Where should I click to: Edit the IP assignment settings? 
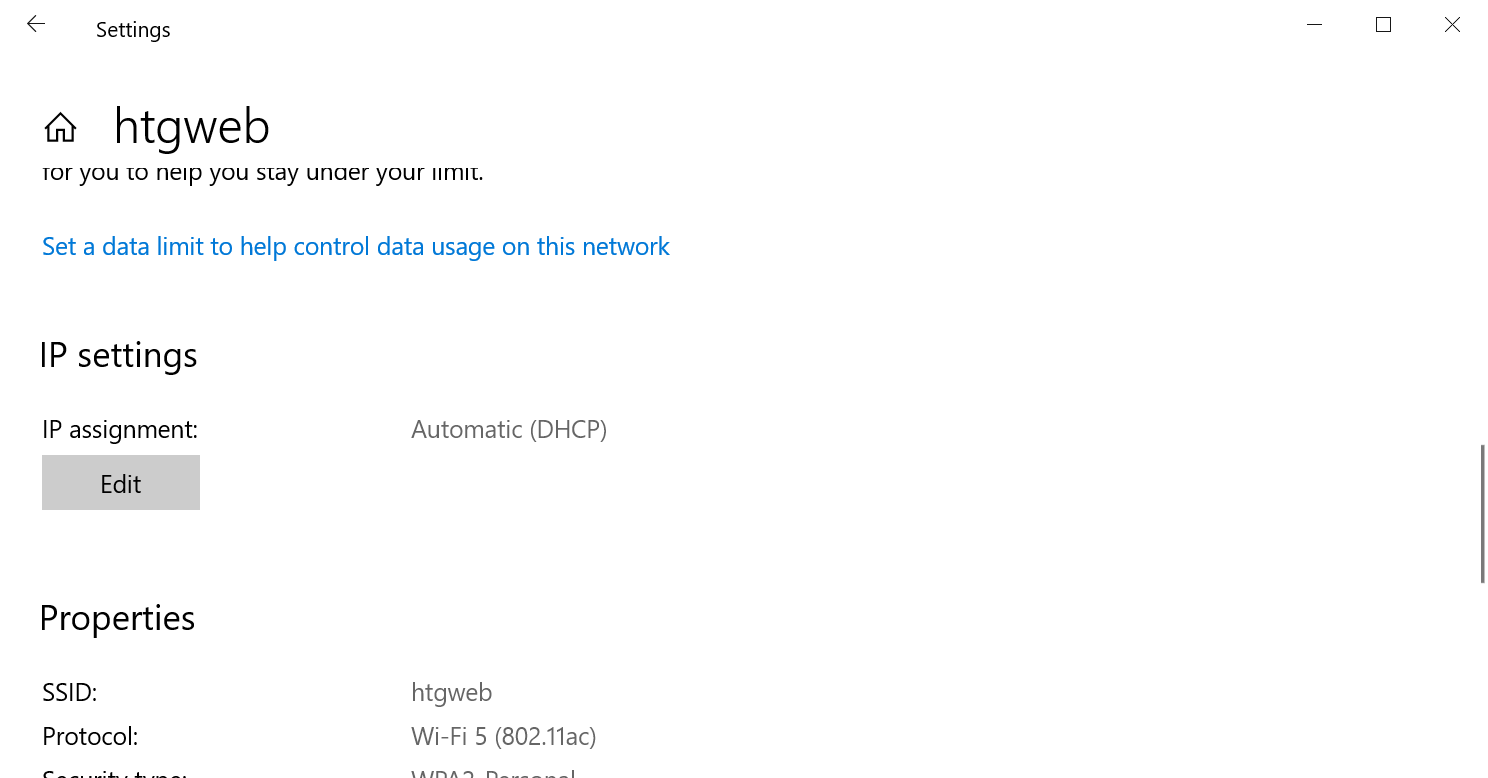pyautogui.click(x=120, y=482)
